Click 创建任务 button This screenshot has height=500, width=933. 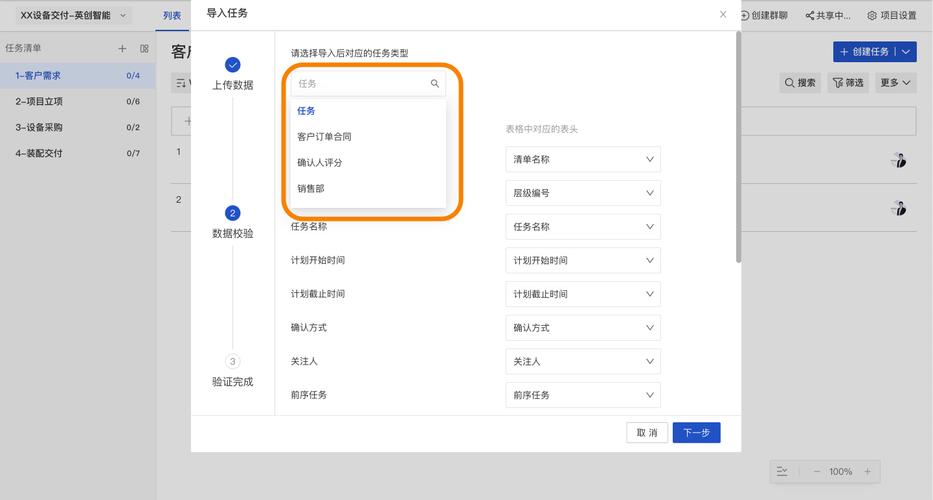tap(864, 52)
